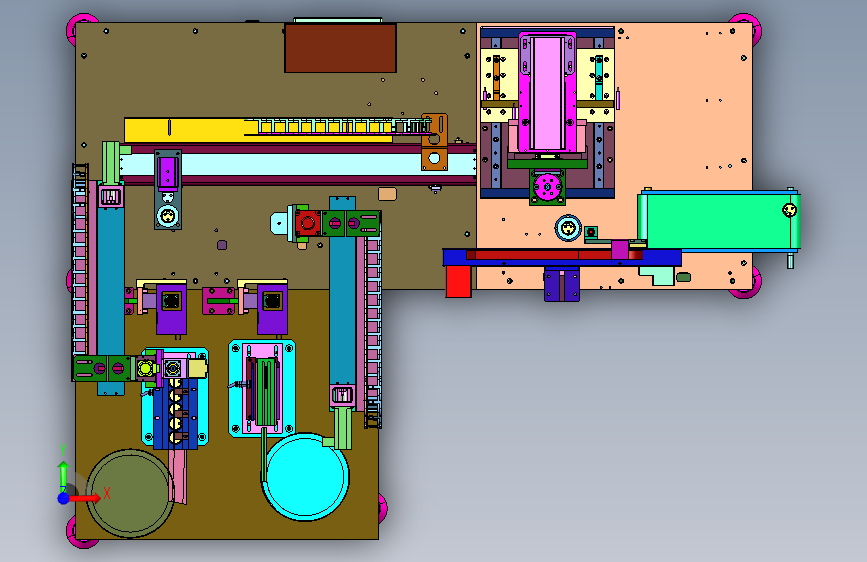Click the red X axis arrow of the triad
The image size is (867, 562).
tap(84, 498)
